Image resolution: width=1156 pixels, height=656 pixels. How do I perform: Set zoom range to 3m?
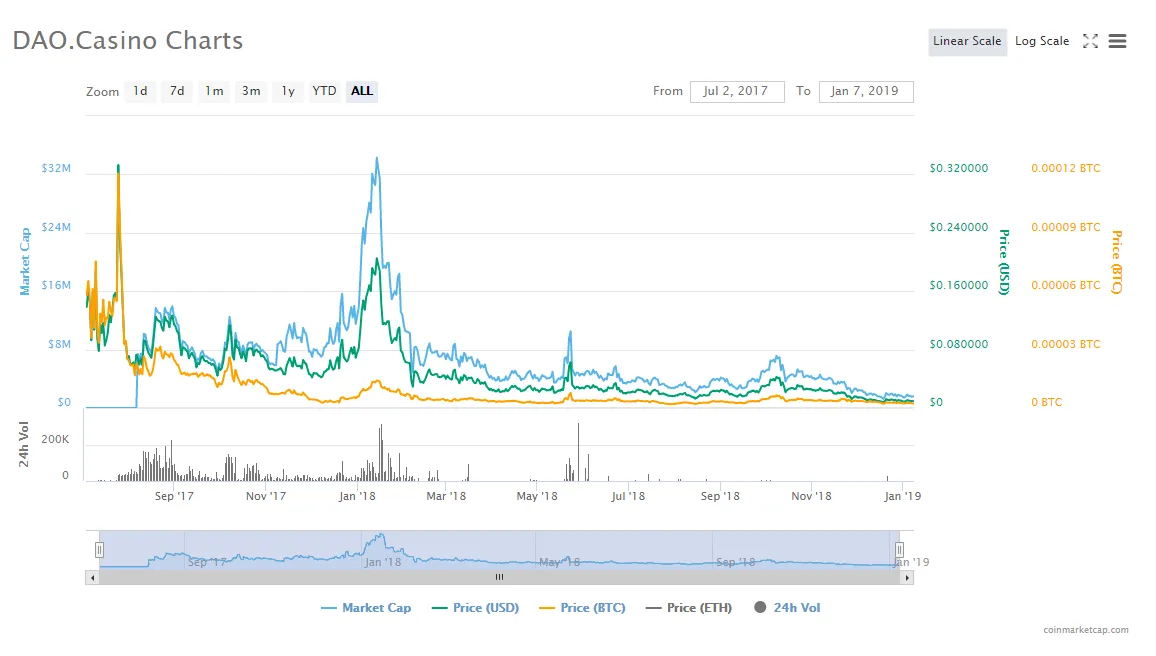(251, 91)
